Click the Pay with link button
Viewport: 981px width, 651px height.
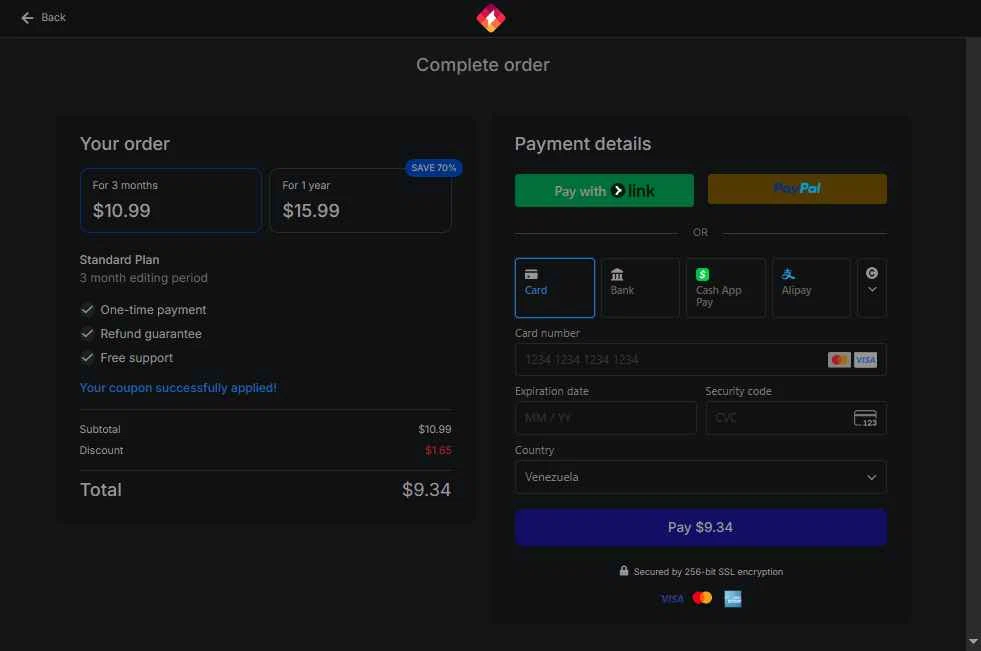(604, 190)
